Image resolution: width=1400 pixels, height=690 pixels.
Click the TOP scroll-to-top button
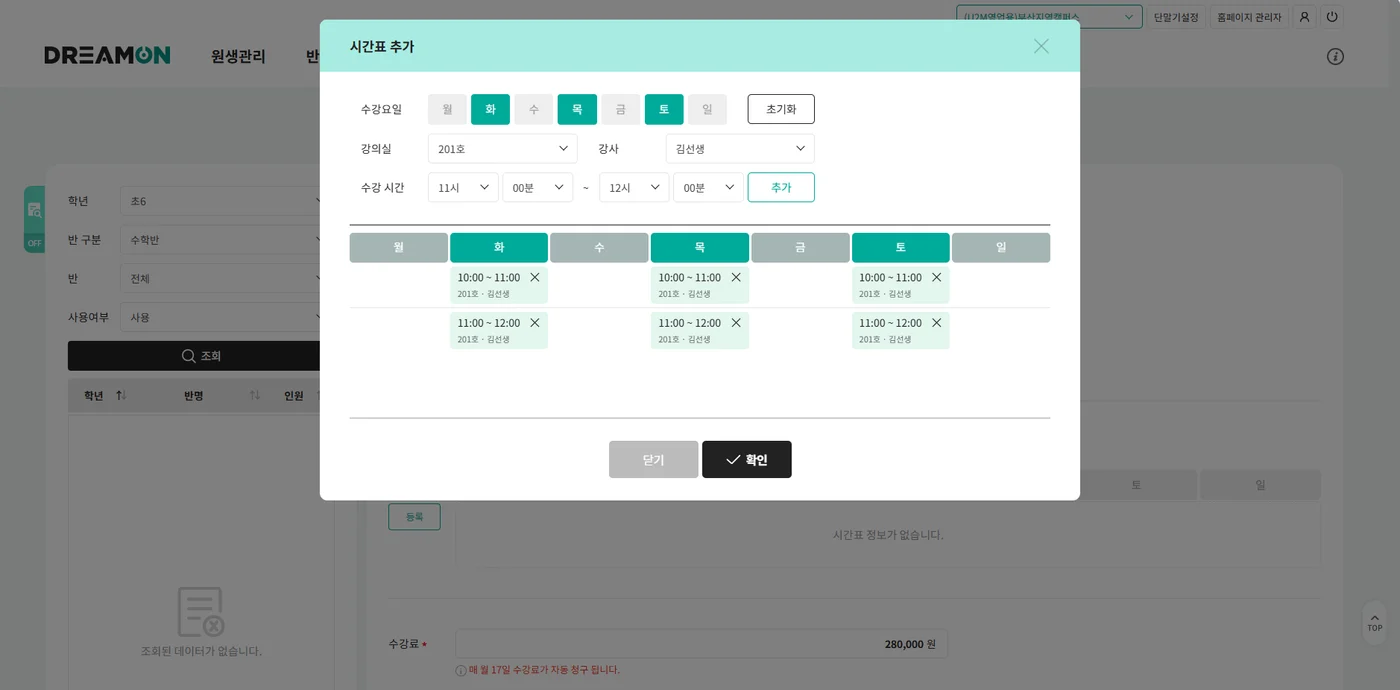1375,622
